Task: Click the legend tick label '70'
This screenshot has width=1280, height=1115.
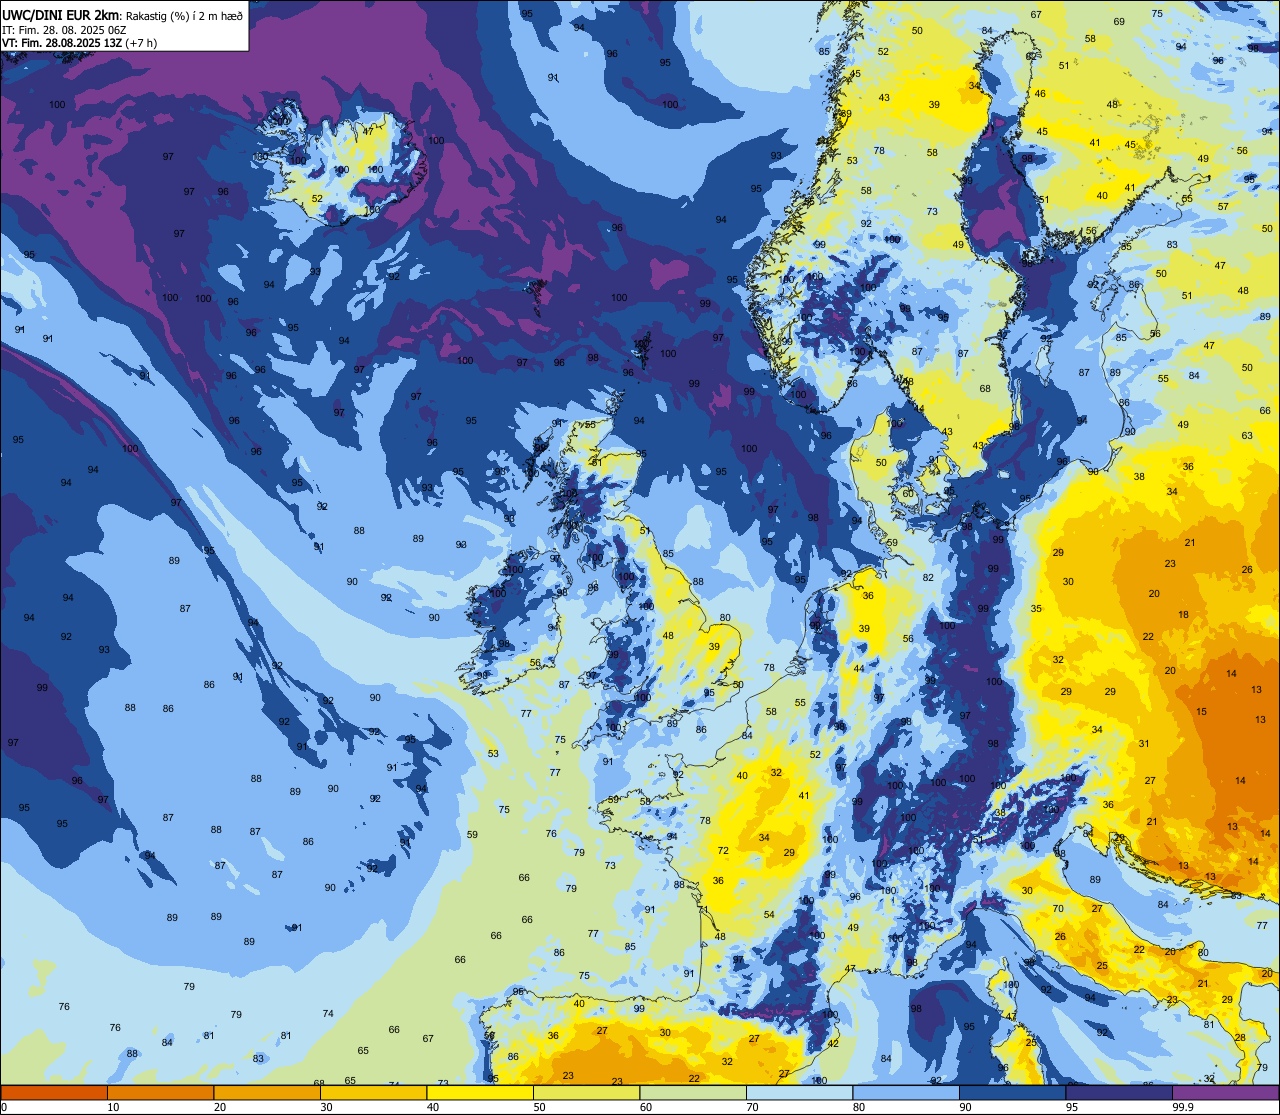Action: click(x=752, y=1107)
